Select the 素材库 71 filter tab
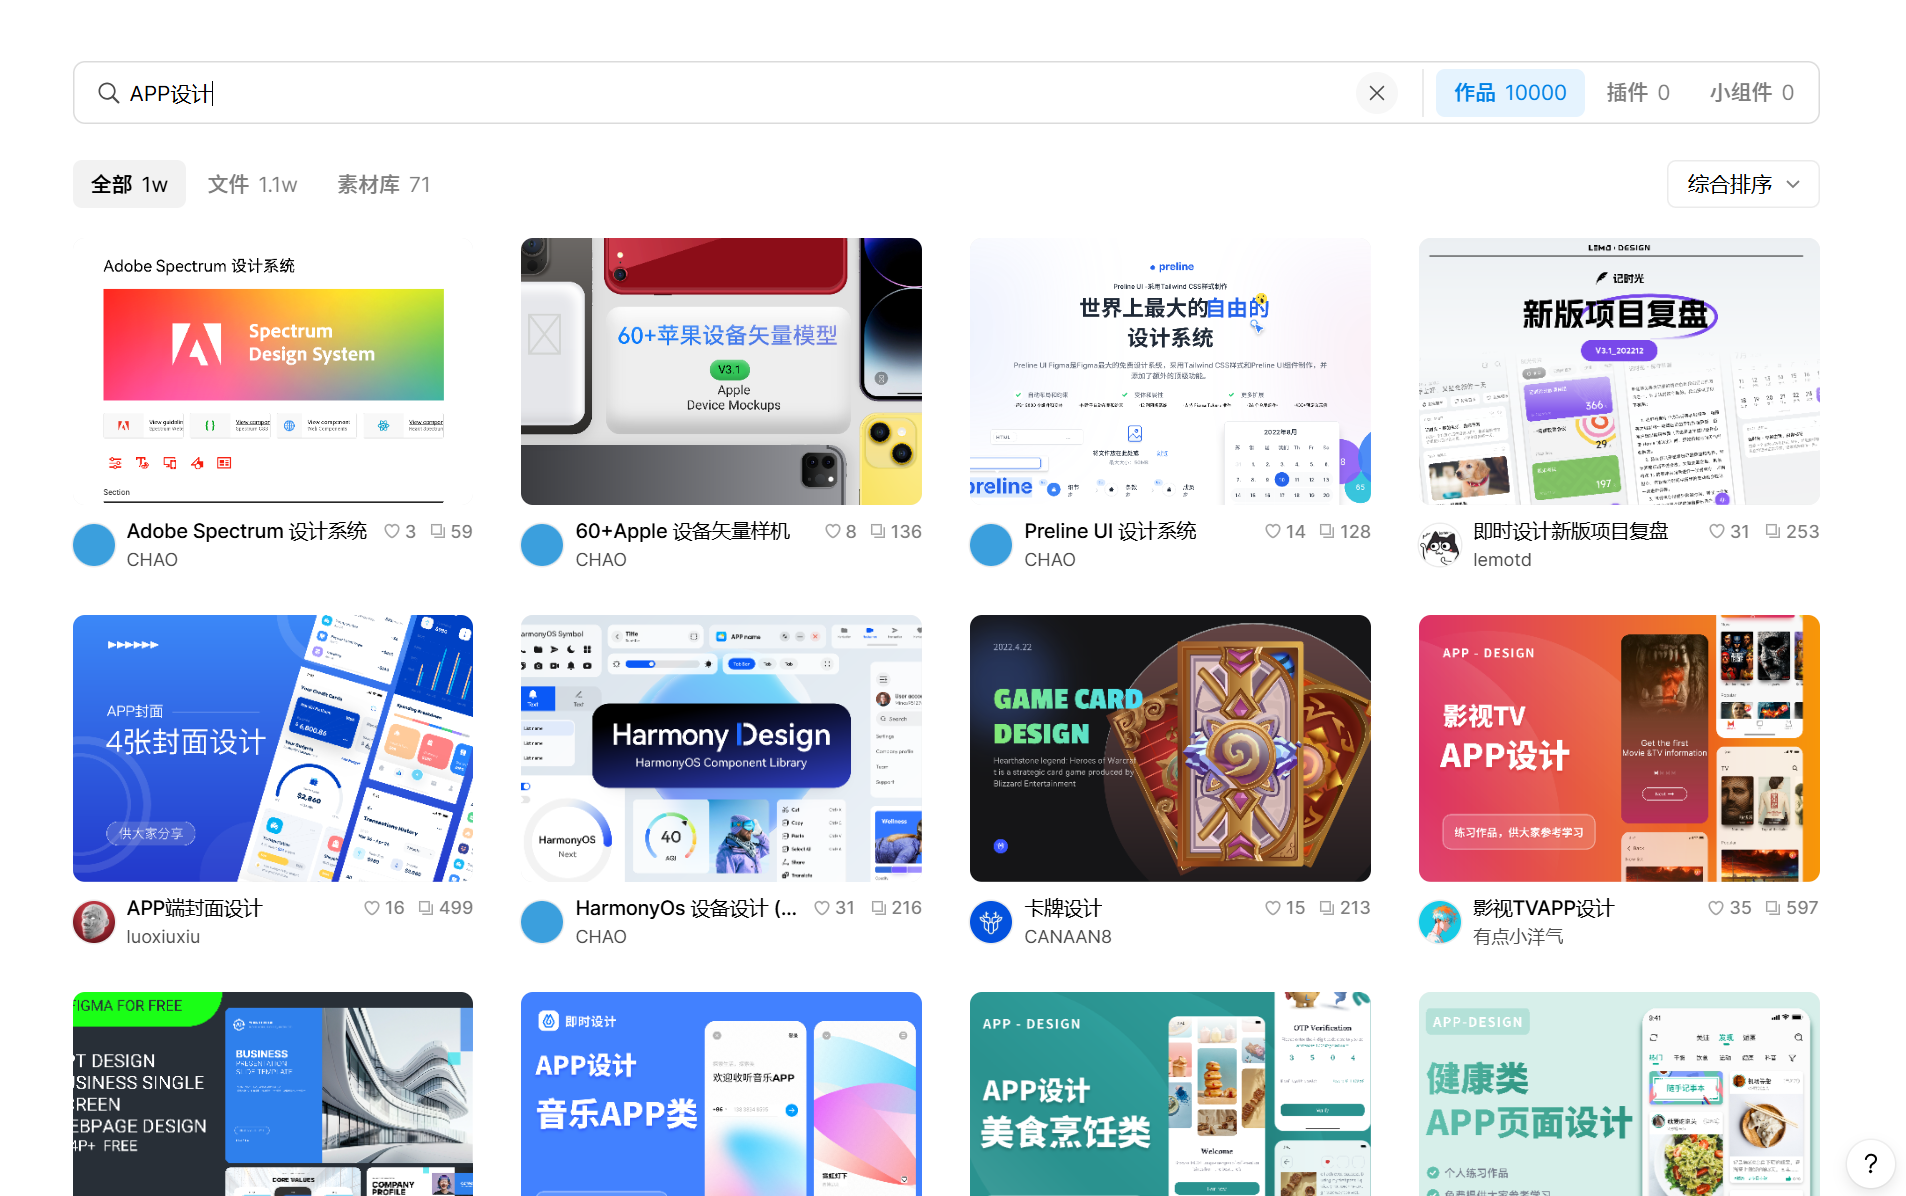Viewport: 1906px width, 1196px height. coord(383,184)
